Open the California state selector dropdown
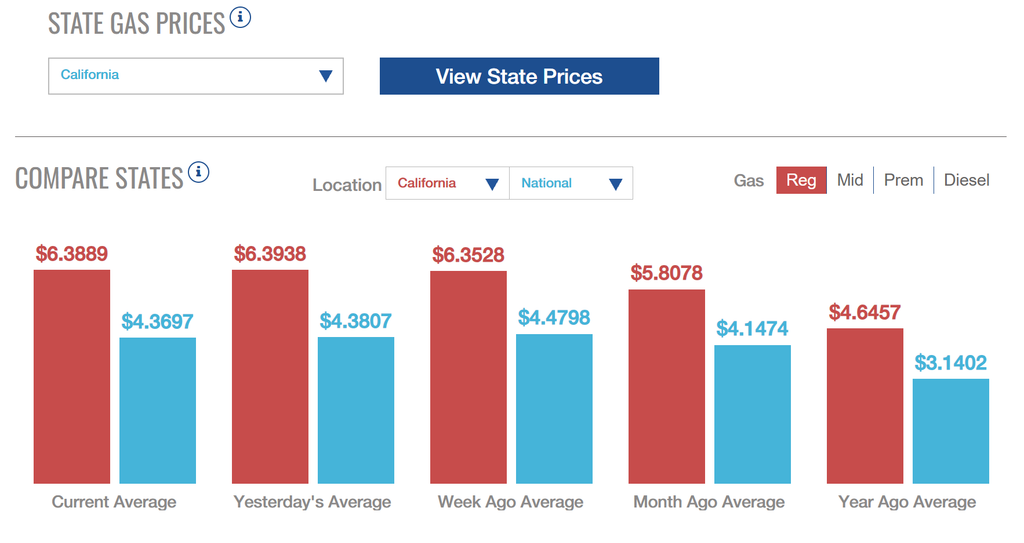This screenshot has height=543, width=1024. pyautogui.click(x=196, y=76)
